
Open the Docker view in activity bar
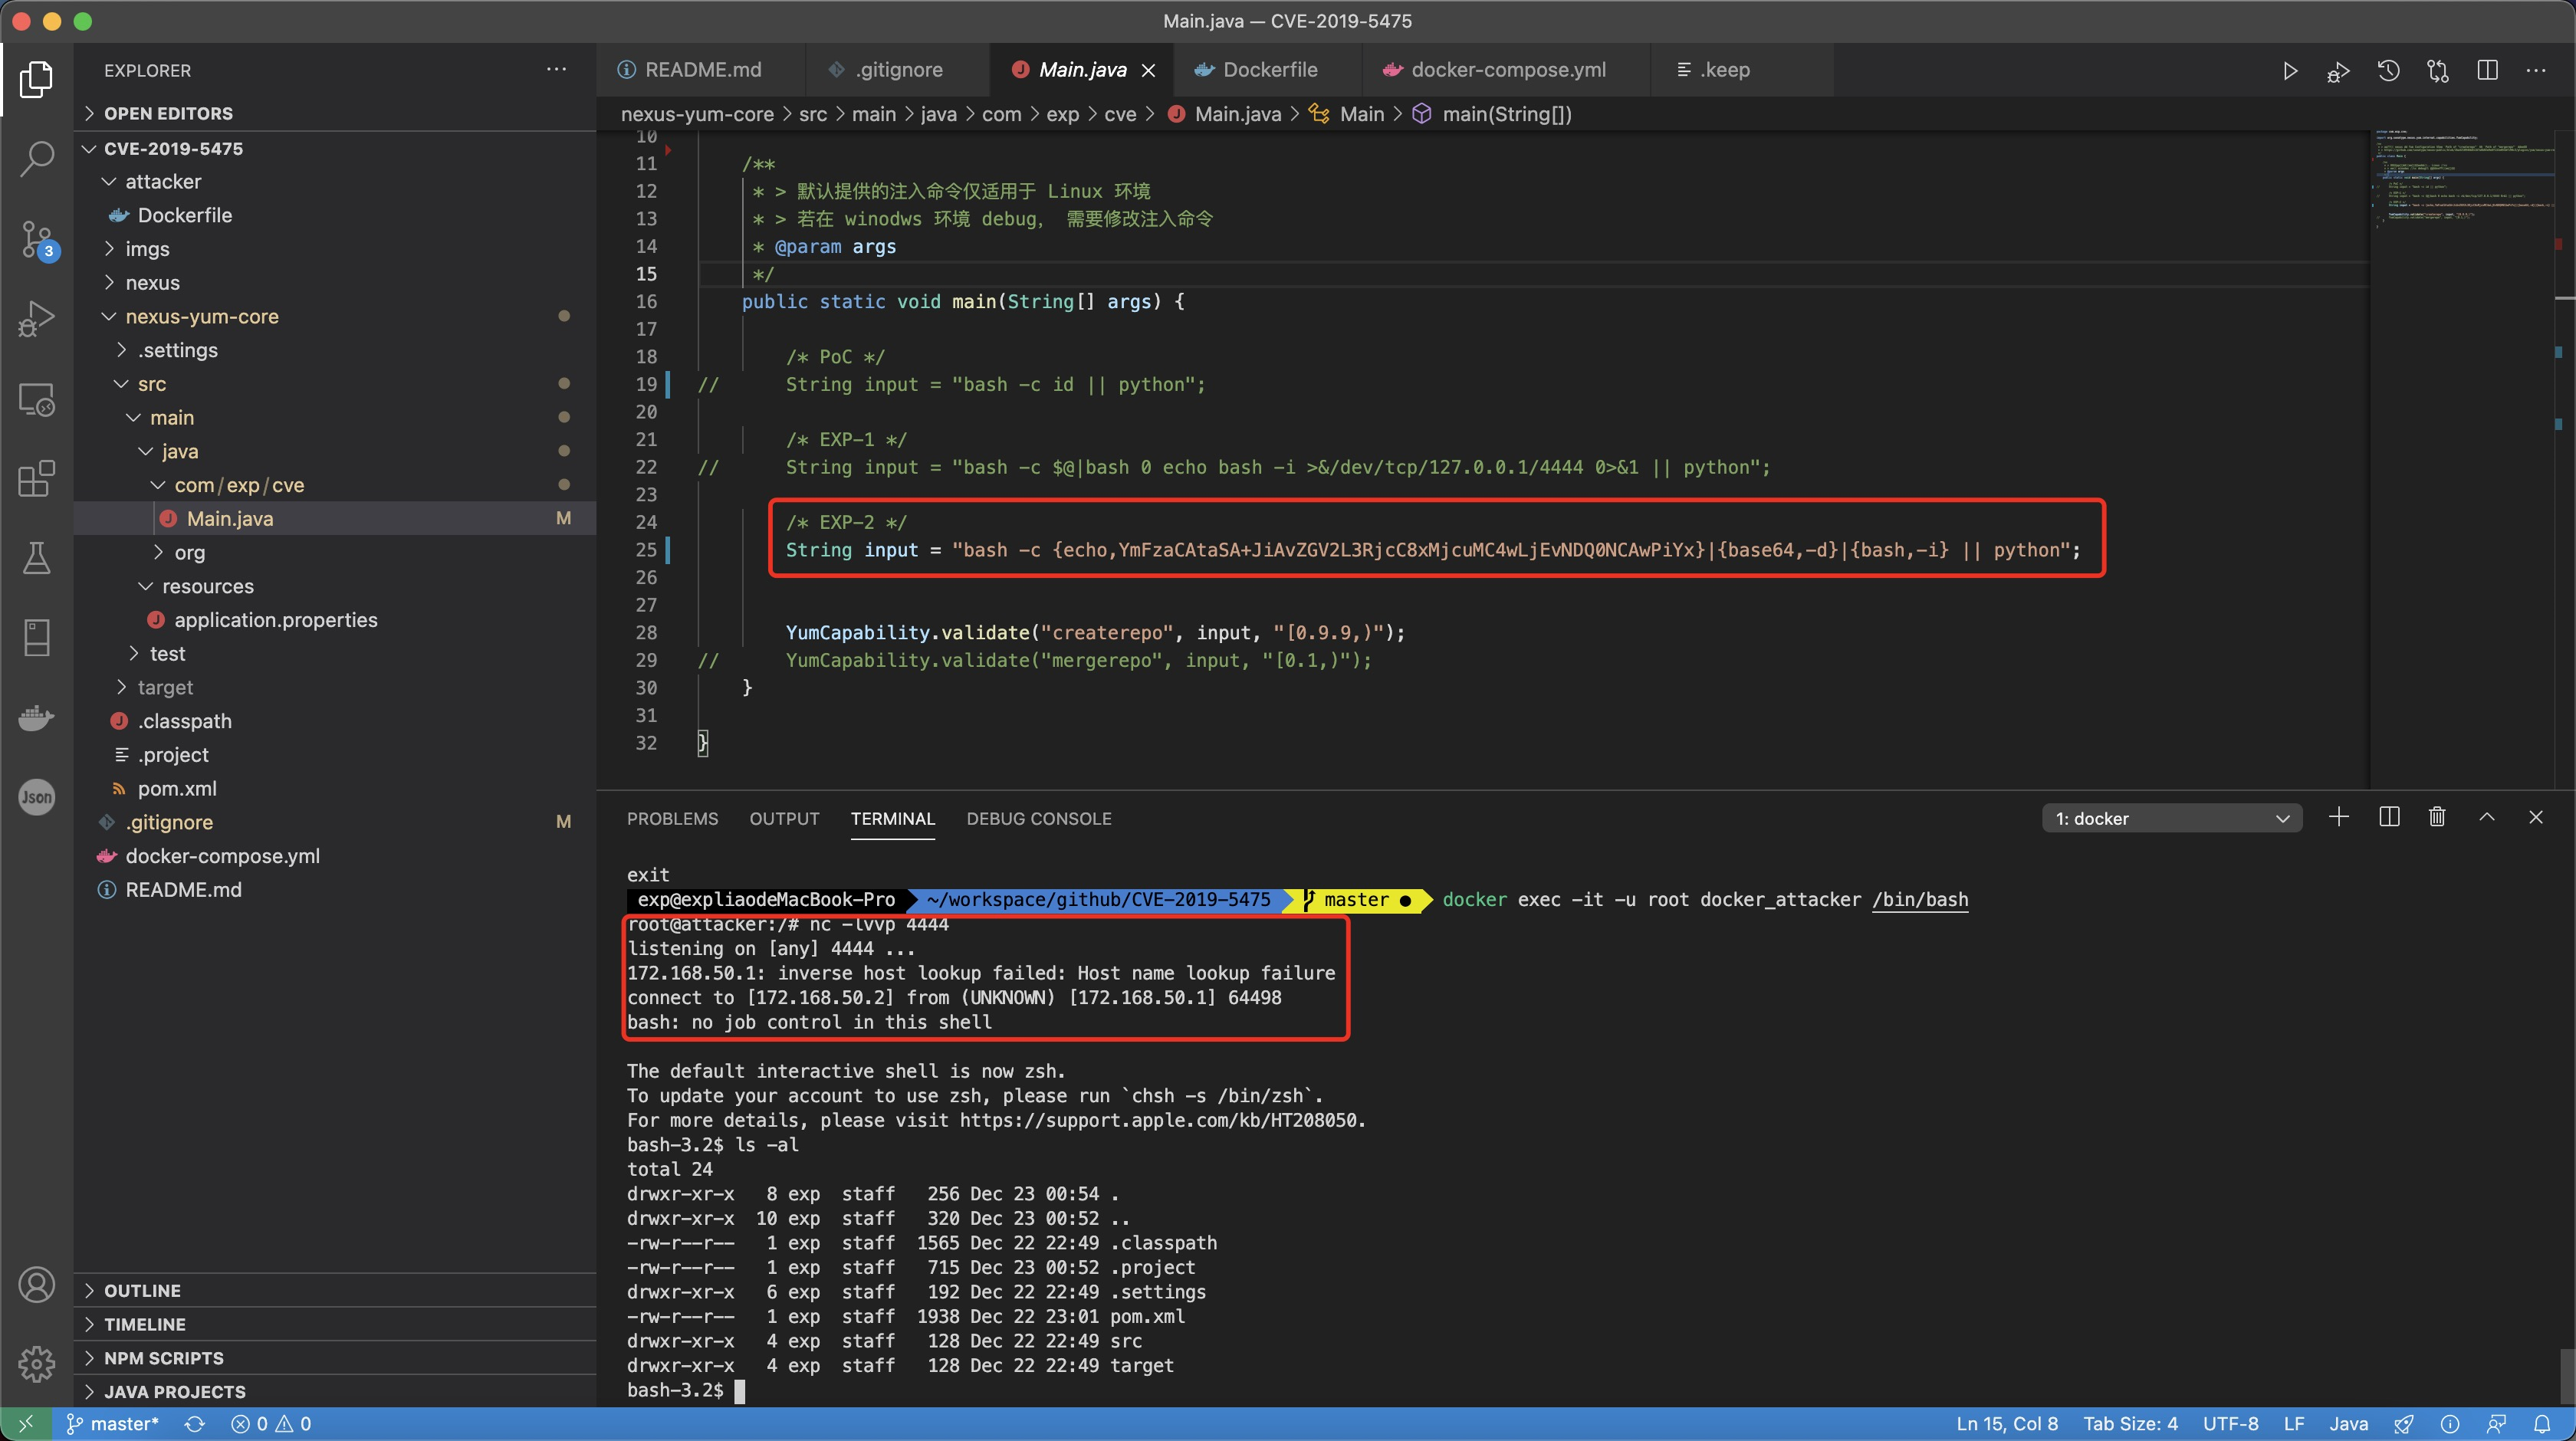37,717
